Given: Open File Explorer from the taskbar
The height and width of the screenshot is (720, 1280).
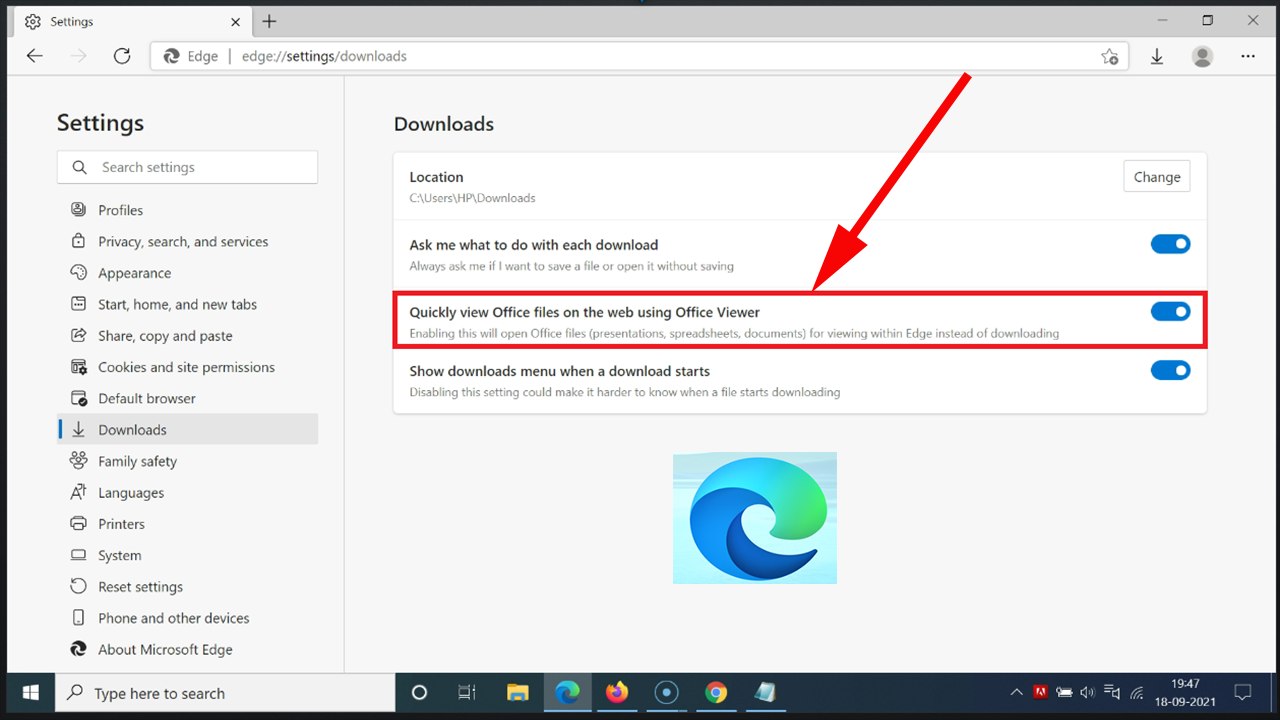Looking at the screenshot, I should point(517,692).
